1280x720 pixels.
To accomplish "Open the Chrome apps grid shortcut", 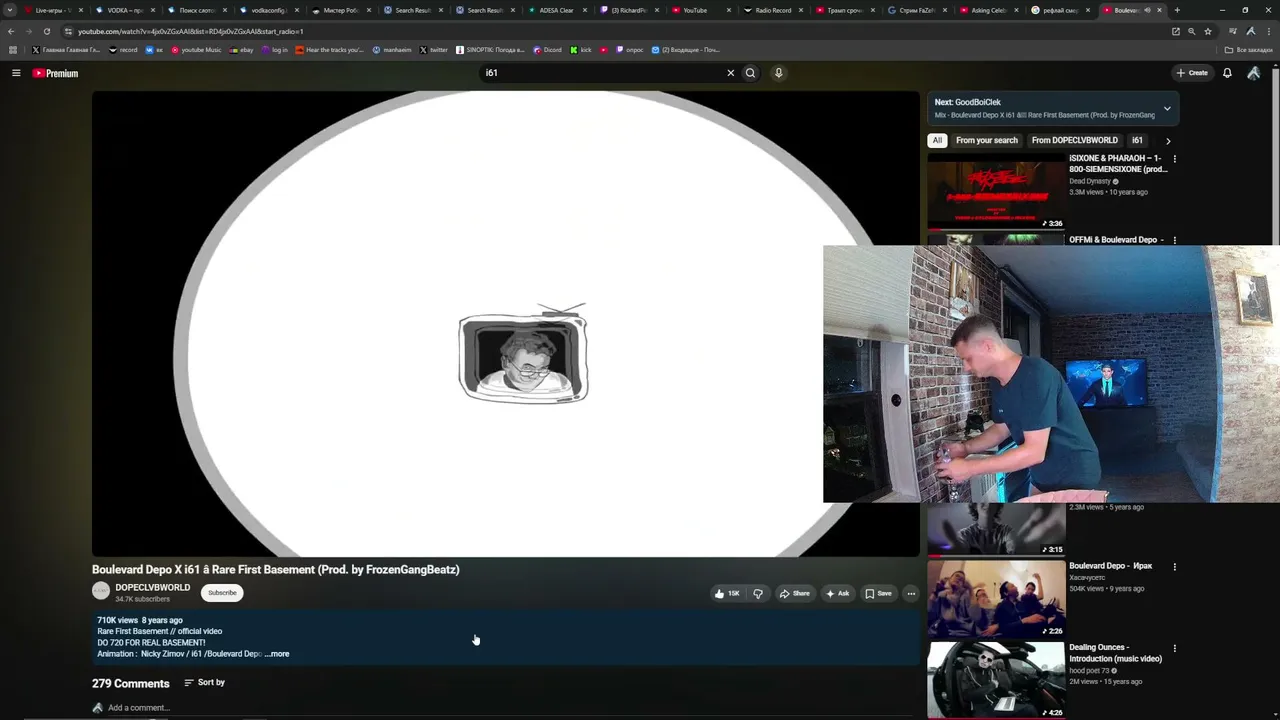I will [12, 50].
